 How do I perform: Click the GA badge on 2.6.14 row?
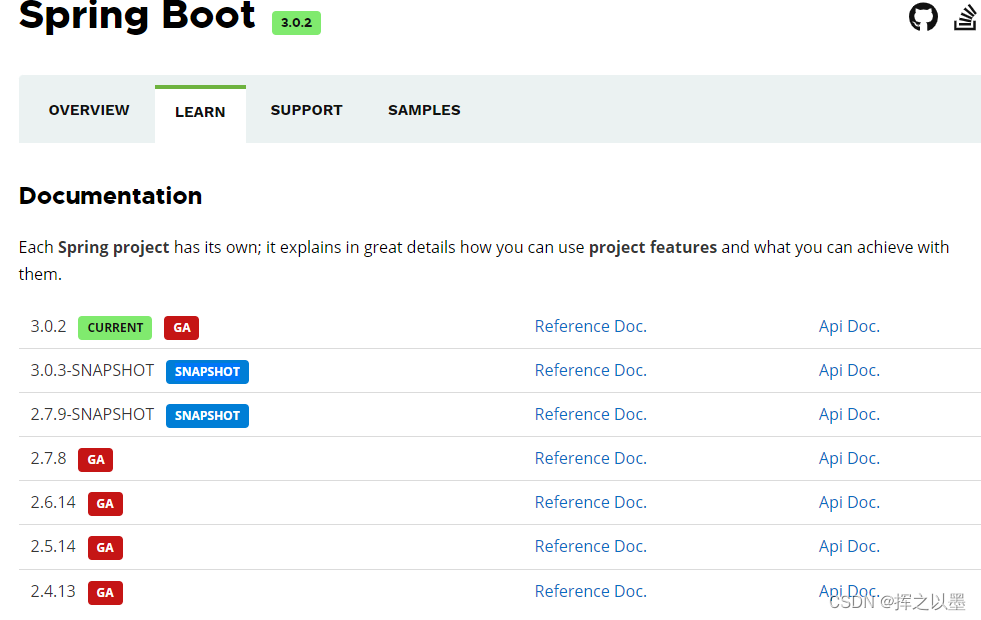pos(105,504)
